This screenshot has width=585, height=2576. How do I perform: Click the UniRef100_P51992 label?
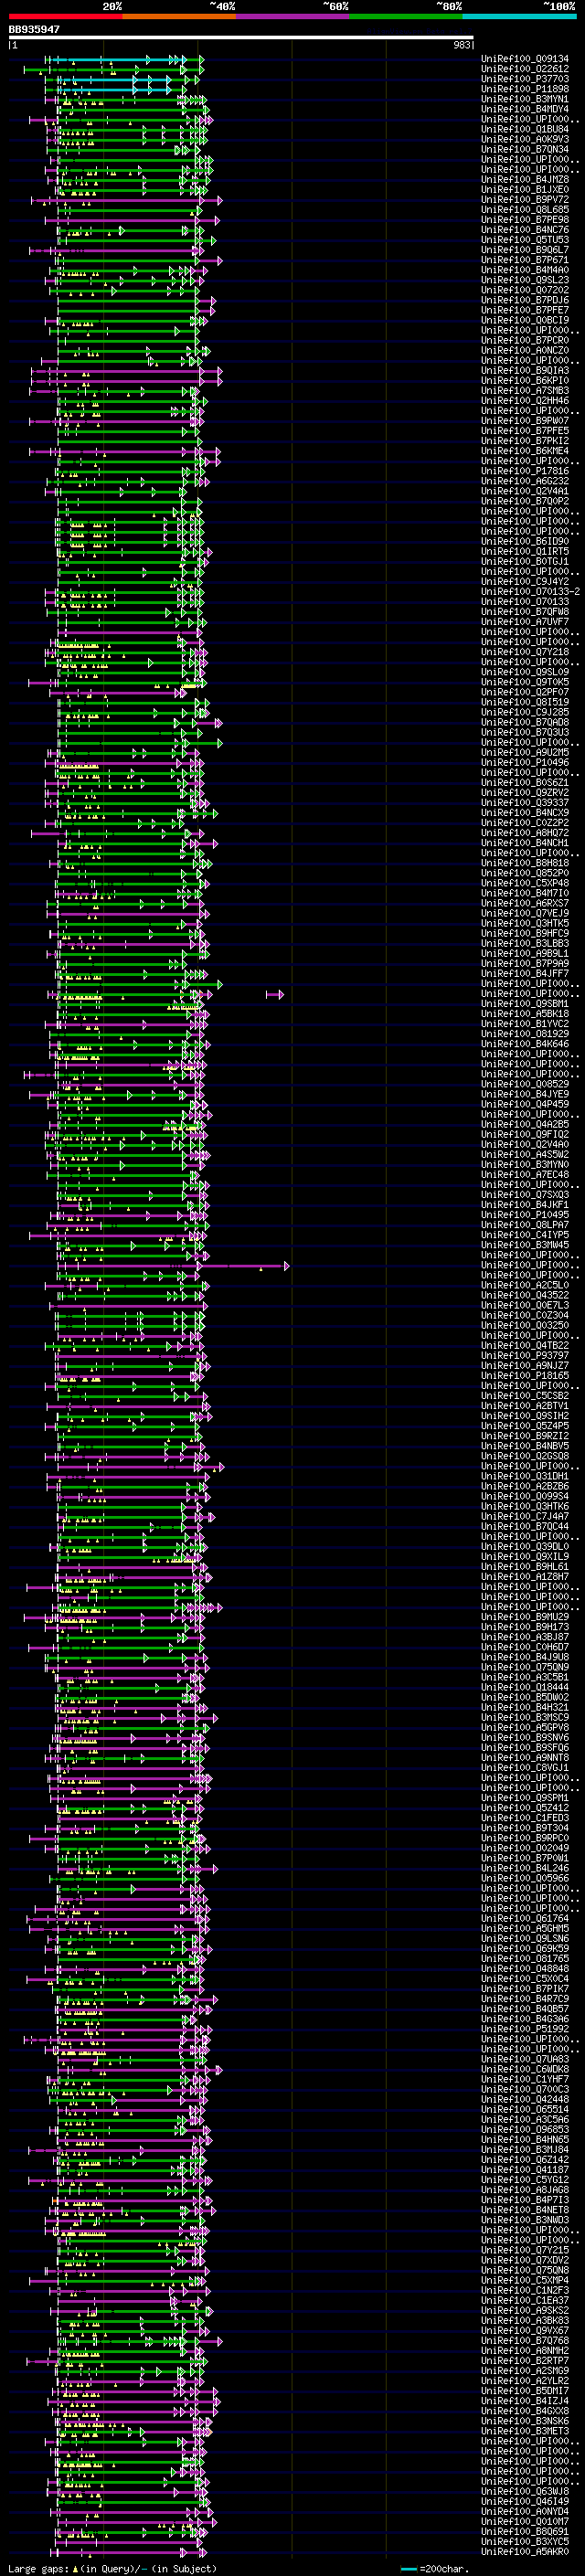click(x=525, y=2029)
